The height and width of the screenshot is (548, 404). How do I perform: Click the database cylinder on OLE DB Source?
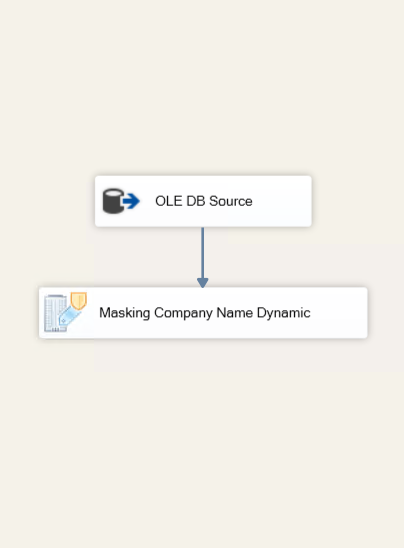[x=113, y=201]
